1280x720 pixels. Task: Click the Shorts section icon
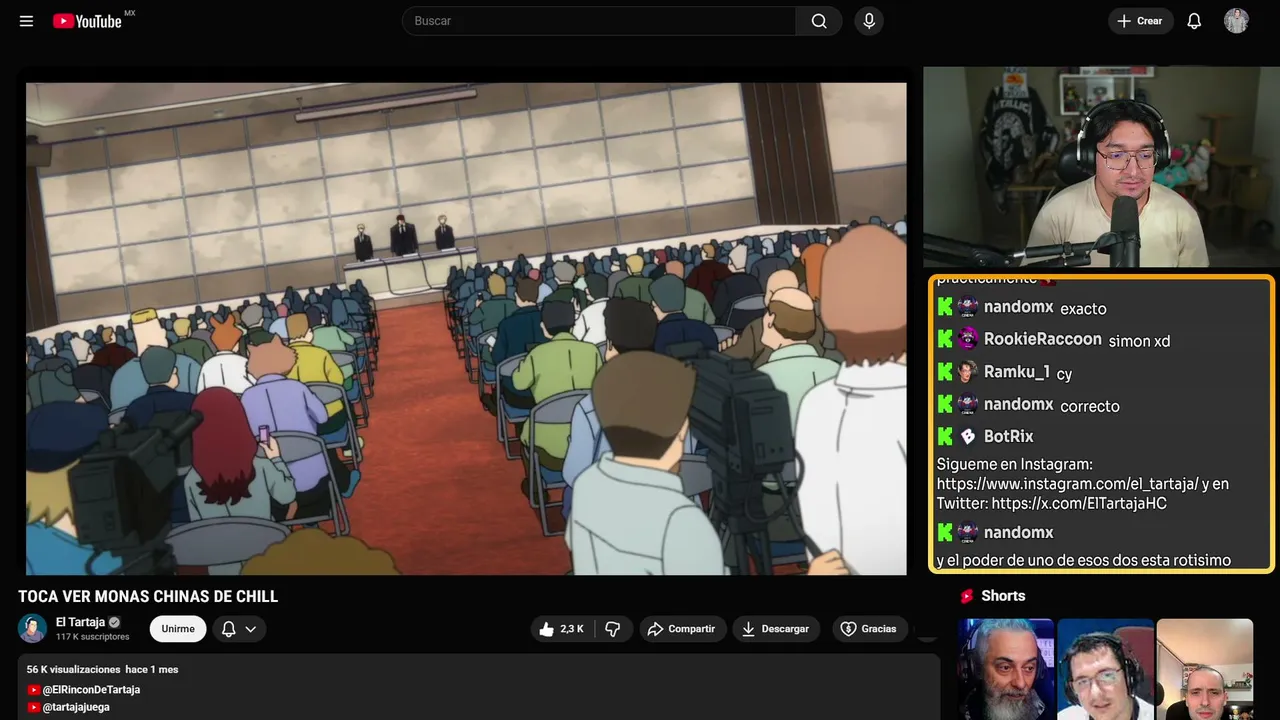click(x=967, y=596)
